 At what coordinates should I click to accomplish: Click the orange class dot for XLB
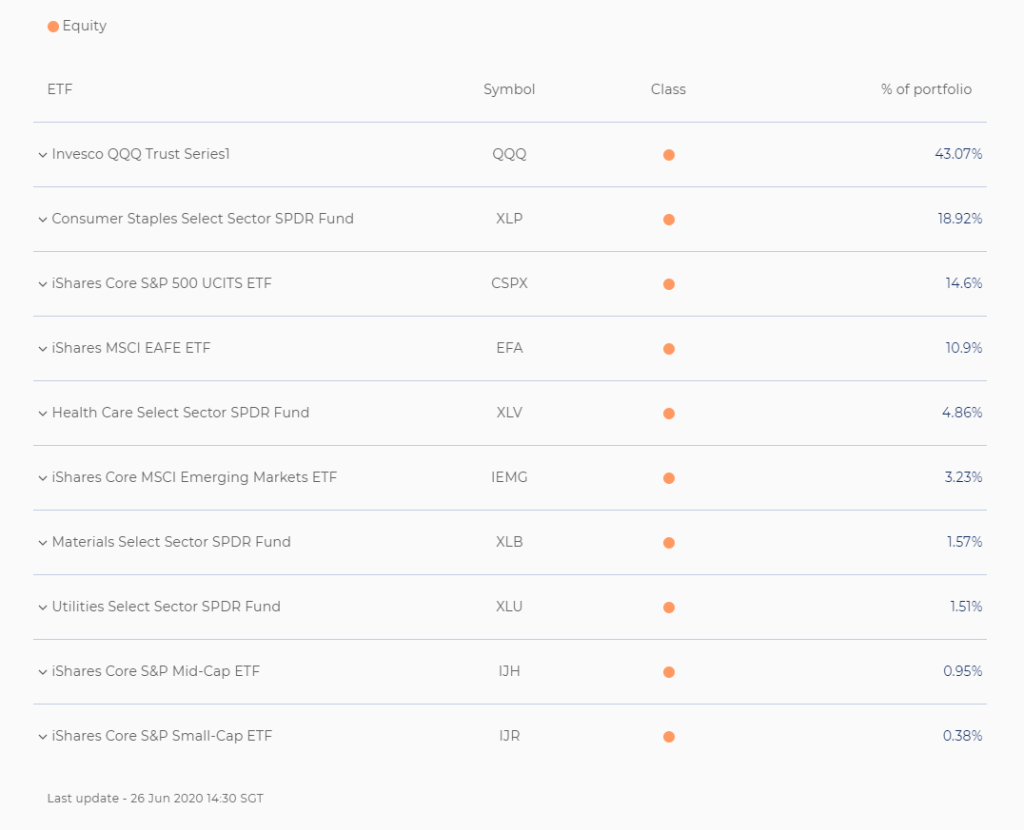(x=668, y=542)
